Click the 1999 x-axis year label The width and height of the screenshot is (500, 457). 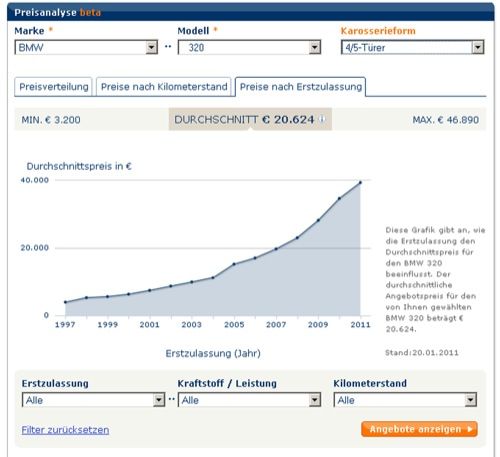107,324
